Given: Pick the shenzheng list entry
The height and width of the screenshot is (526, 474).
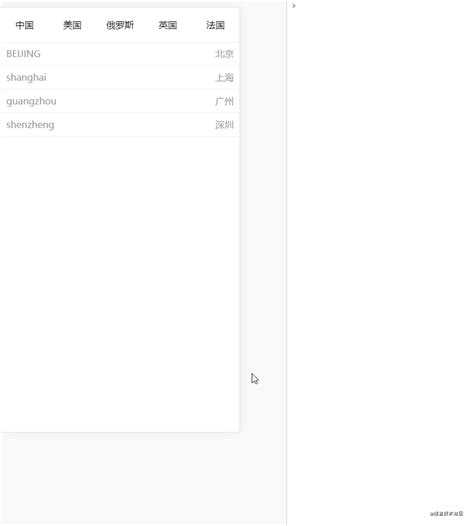Looking at the screenshot, I should tap(120, 125).
